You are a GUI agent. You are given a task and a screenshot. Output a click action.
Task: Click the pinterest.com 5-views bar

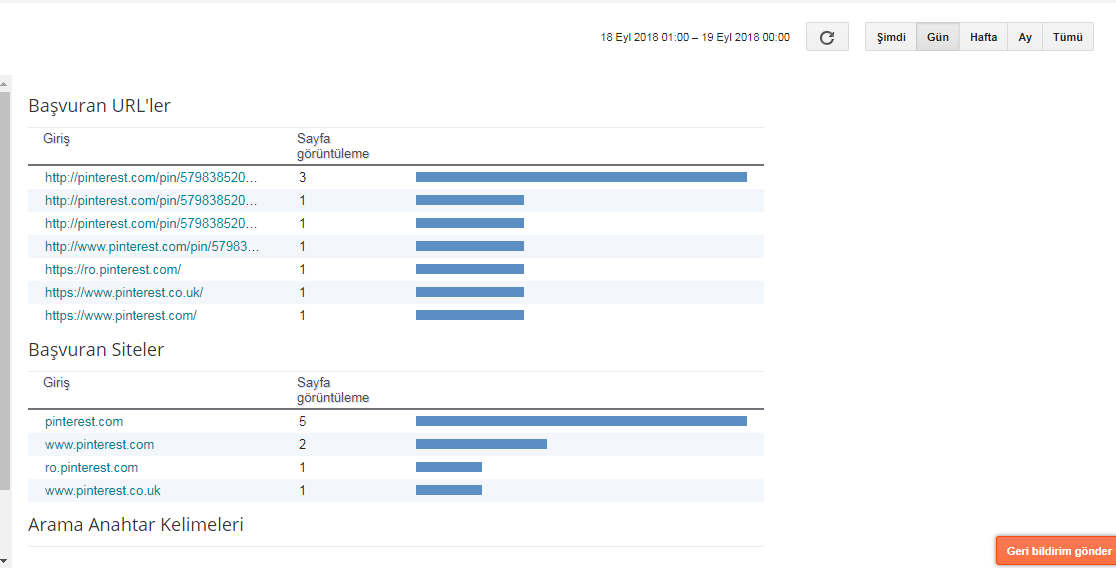(x=581, y=421)
